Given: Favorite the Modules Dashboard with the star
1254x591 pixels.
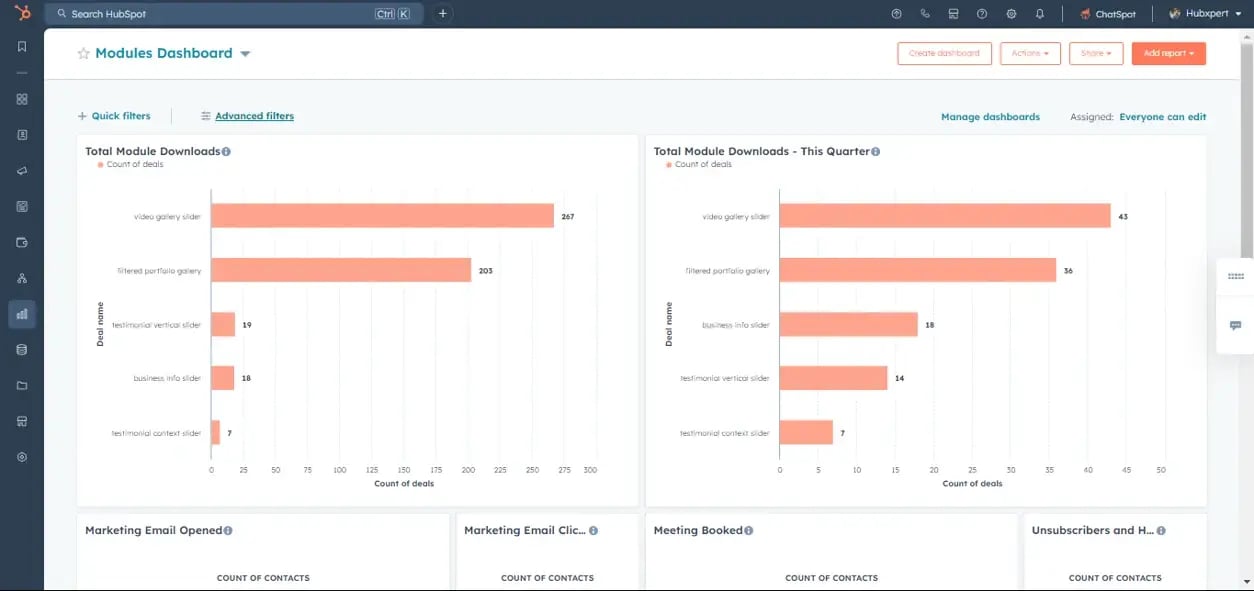Looking at the screenshot, I should click(x=84, y=54).
